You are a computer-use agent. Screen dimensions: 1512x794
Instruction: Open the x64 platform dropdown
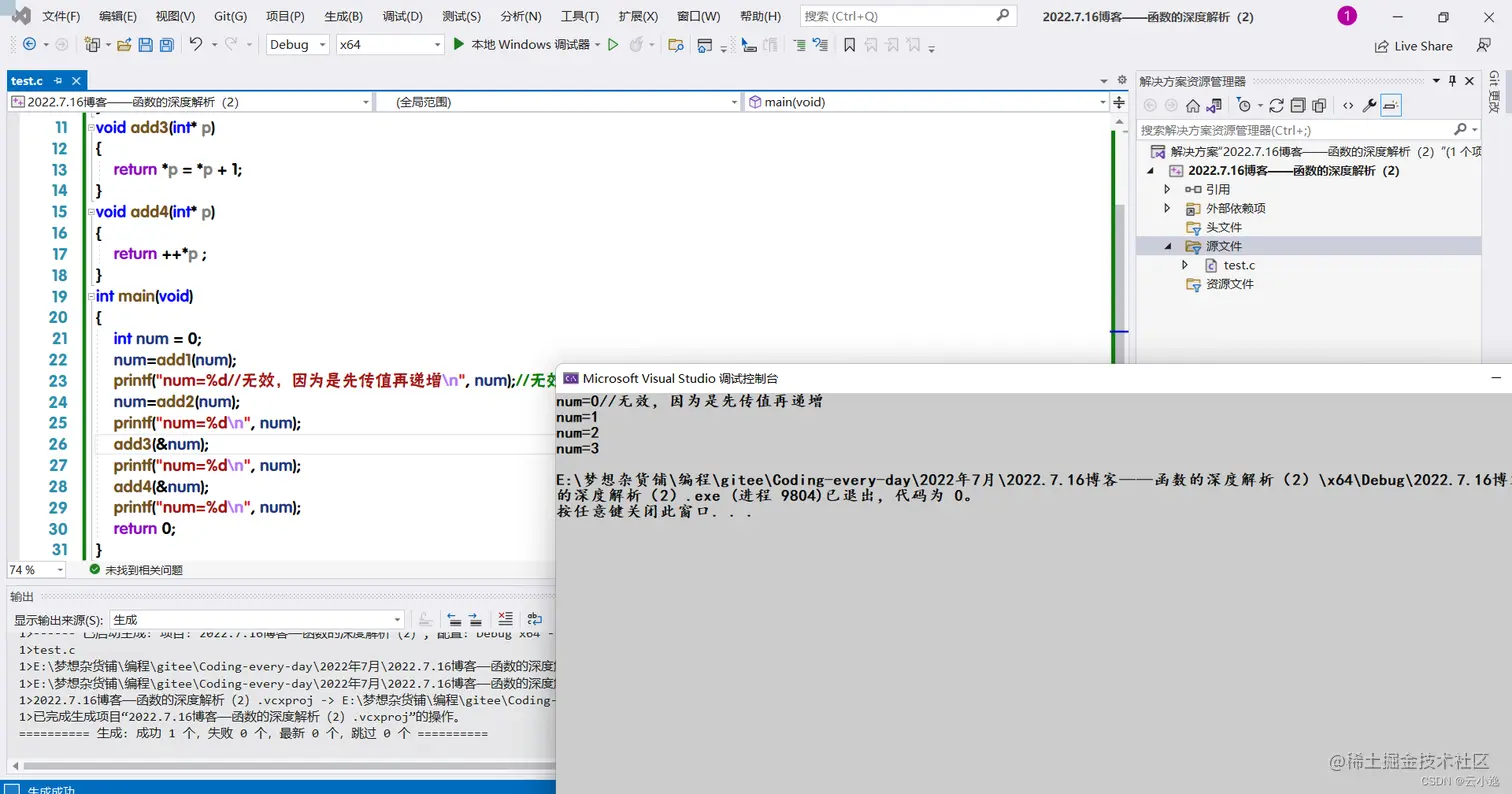tap(390, 45)
